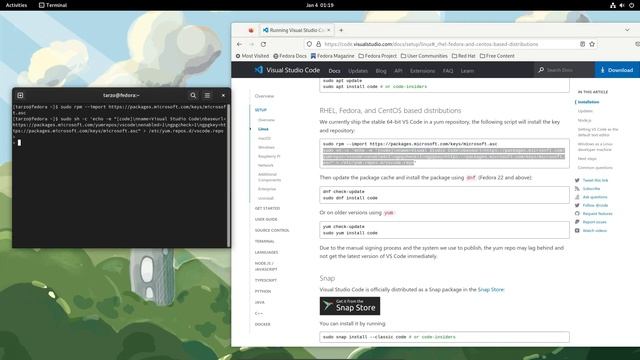Expand the Fedora Project bookmark folder
The image size is (640, 360).
[x=378, y=56]
